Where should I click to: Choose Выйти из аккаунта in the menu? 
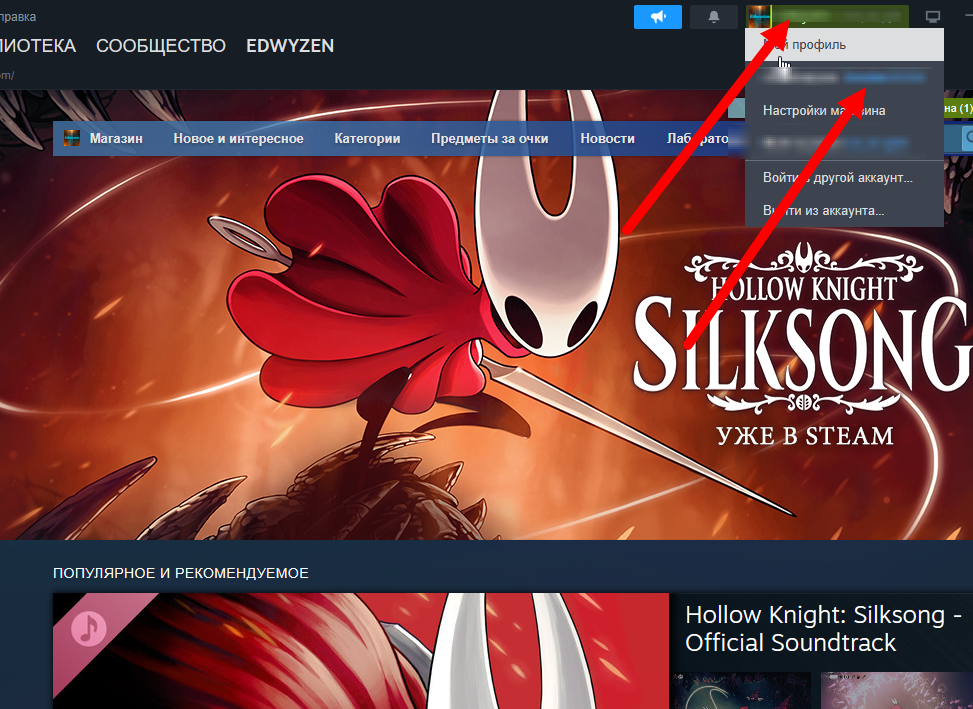coord(844,211)
